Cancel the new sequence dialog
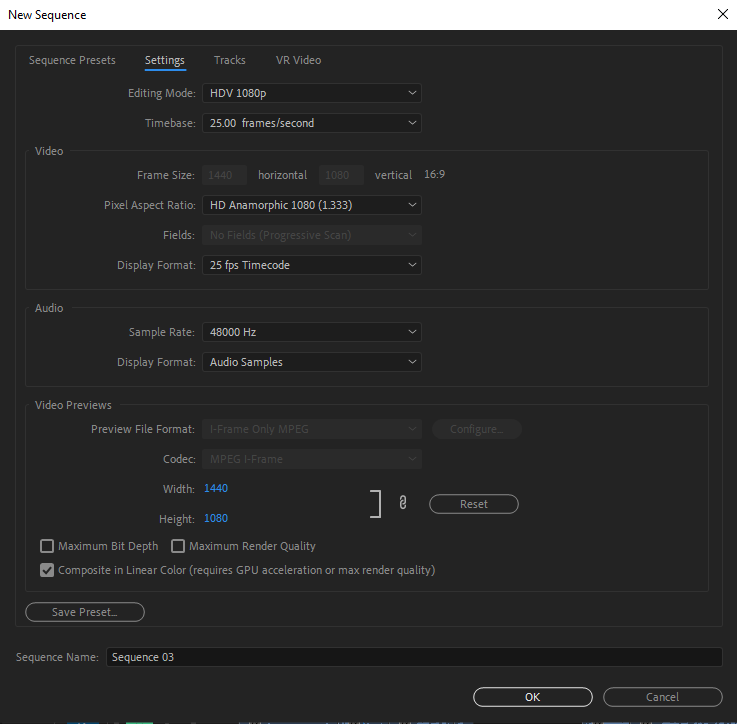The image size is (737, 724). coord(662,697)
